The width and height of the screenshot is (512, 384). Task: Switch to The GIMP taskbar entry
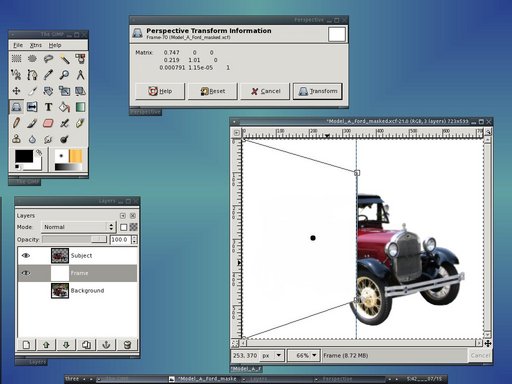click(131, 379)
